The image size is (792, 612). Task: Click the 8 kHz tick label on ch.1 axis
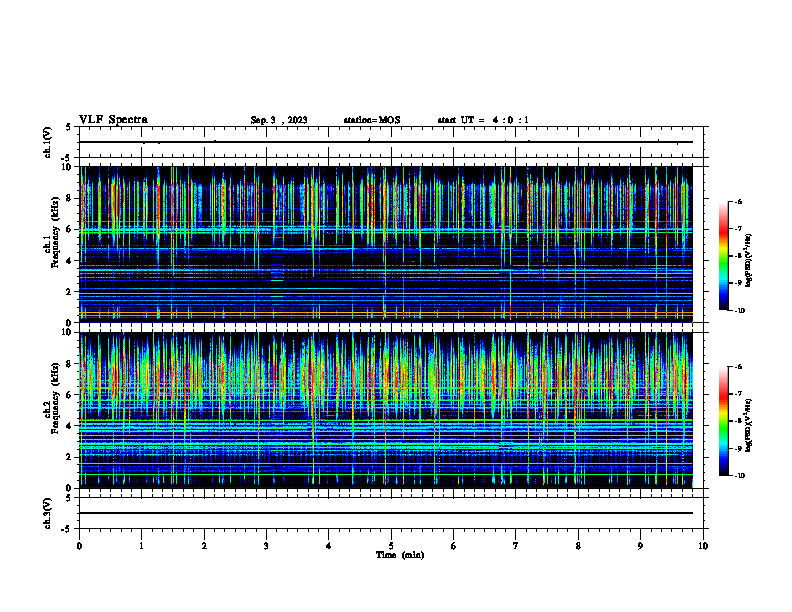[x=69, y=198]
